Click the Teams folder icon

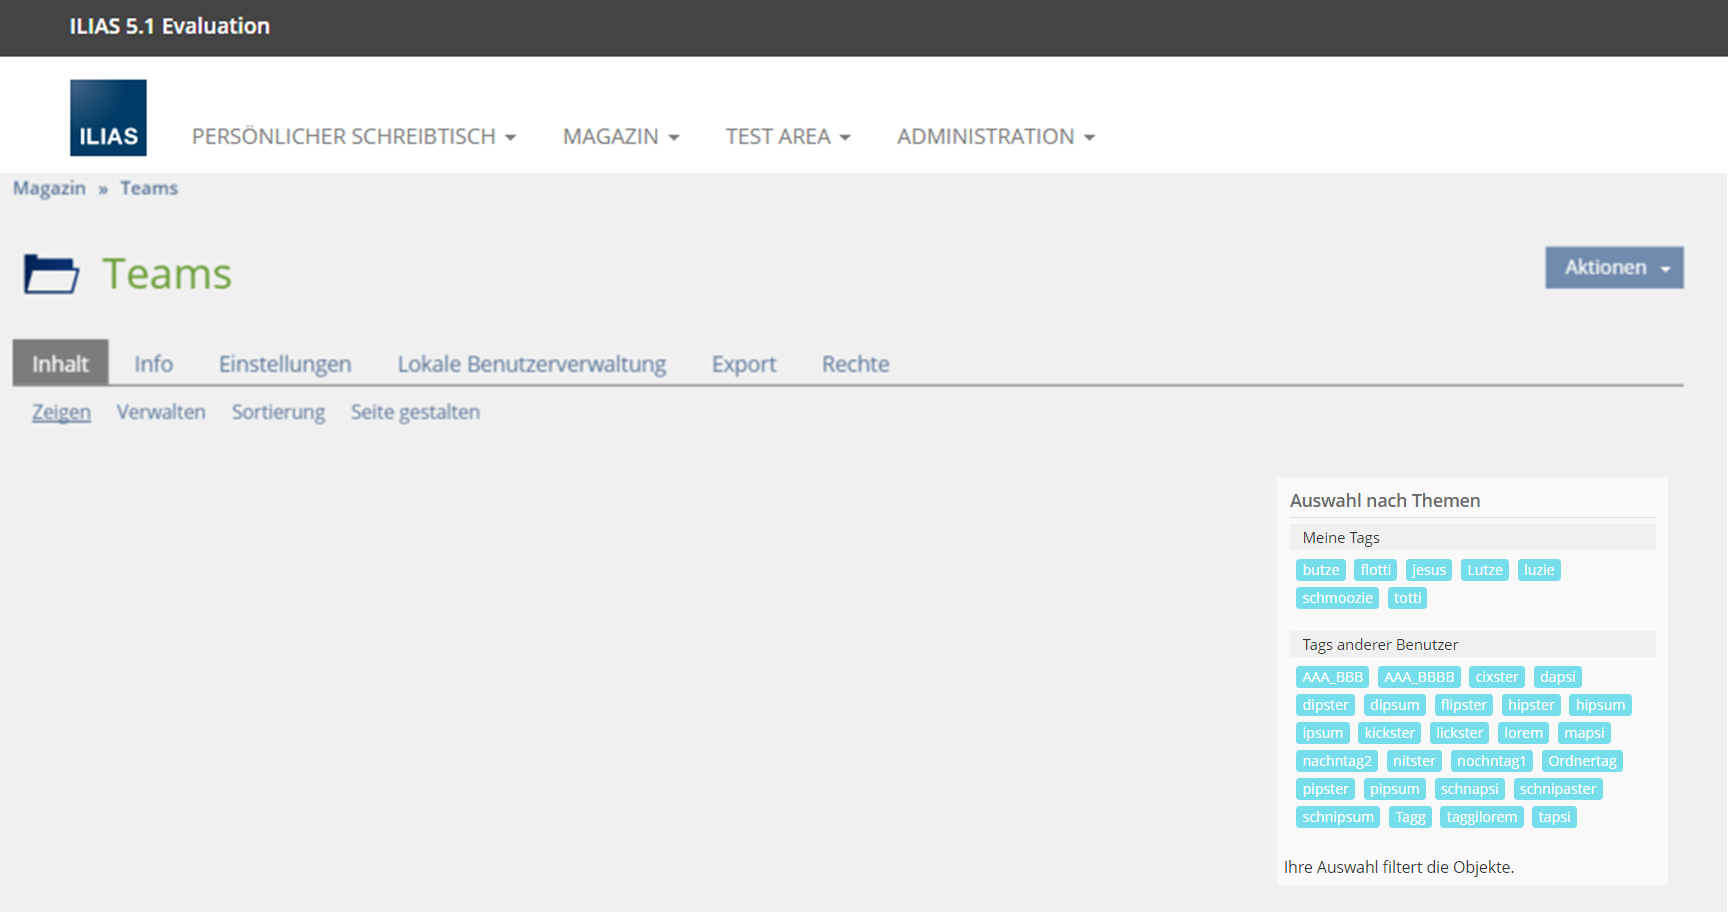click(x=51, y=274)
